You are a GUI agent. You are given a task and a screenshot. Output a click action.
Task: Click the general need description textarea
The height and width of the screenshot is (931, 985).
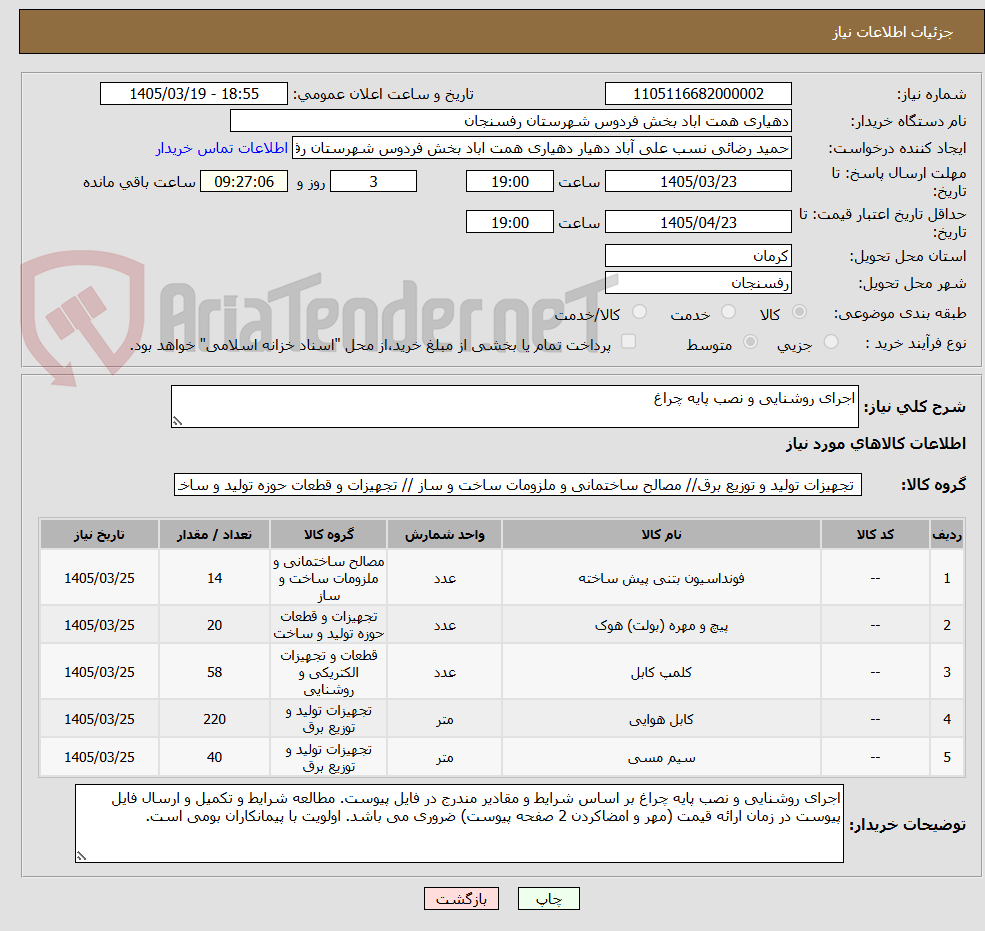pyautogui.click(x=514, y=406)
